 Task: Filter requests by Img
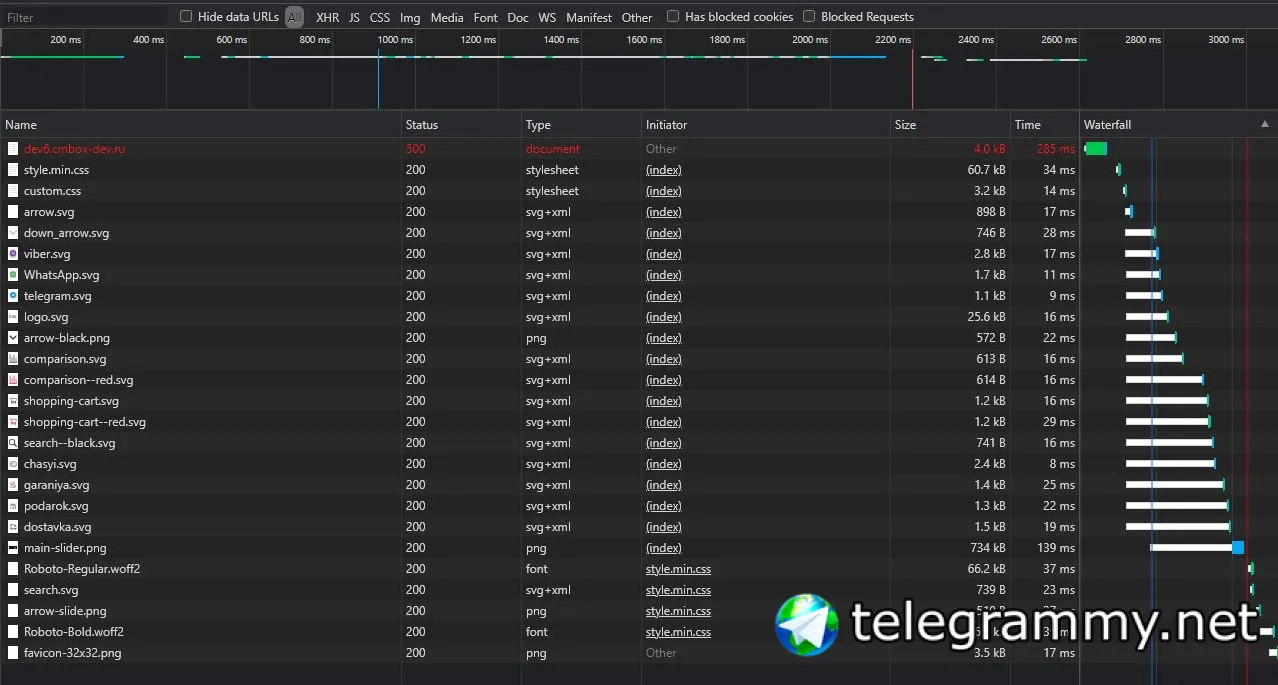point(410,17)
